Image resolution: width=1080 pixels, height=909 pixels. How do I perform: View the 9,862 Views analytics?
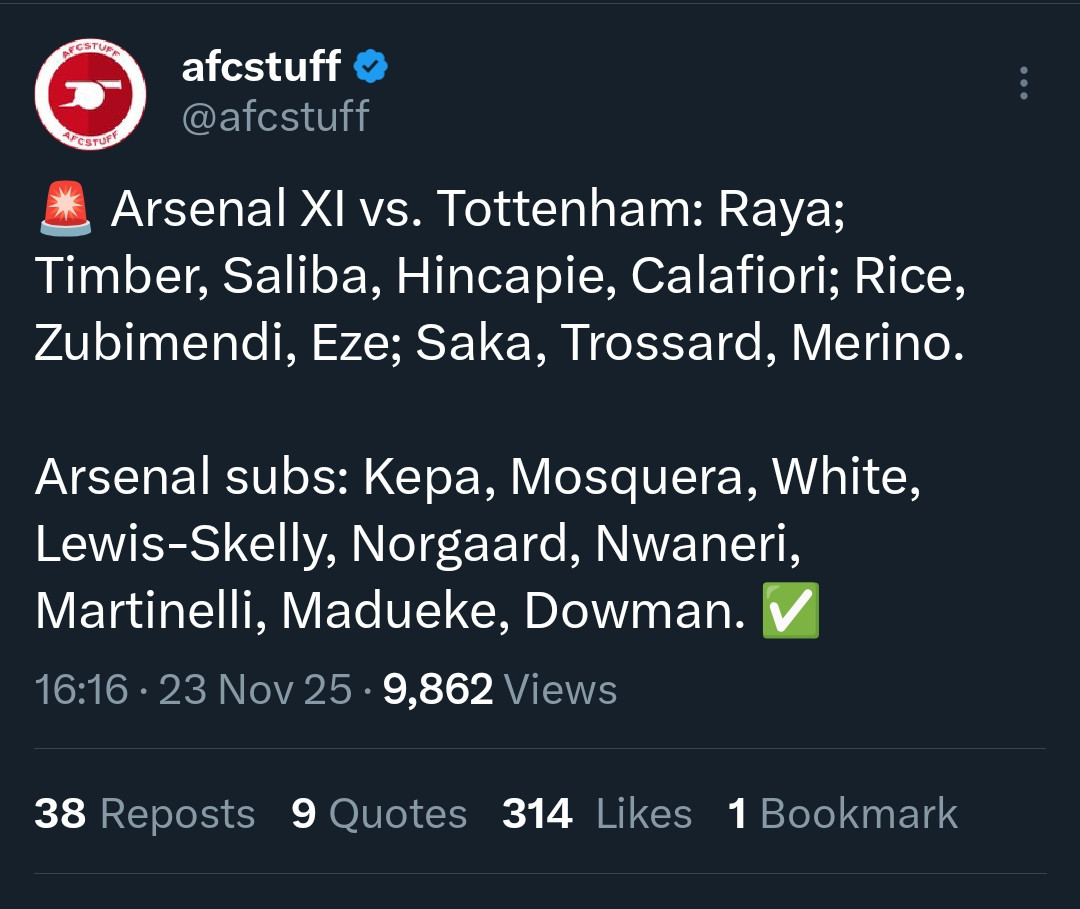tap(499, 689)
